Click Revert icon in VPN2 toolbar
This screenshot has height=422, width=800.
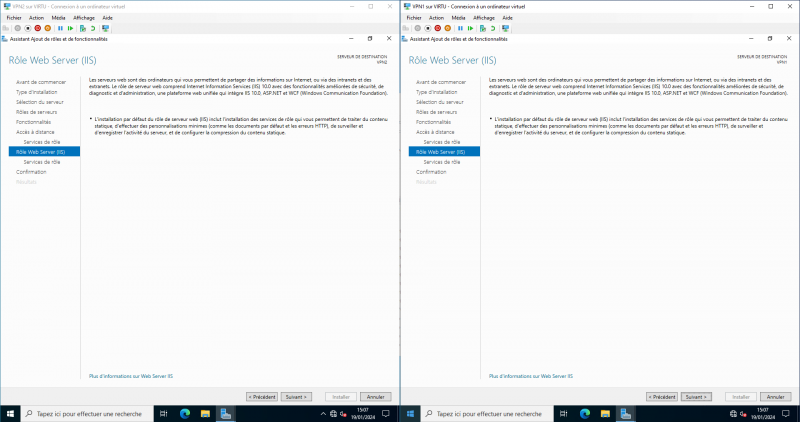coord(93,29)
